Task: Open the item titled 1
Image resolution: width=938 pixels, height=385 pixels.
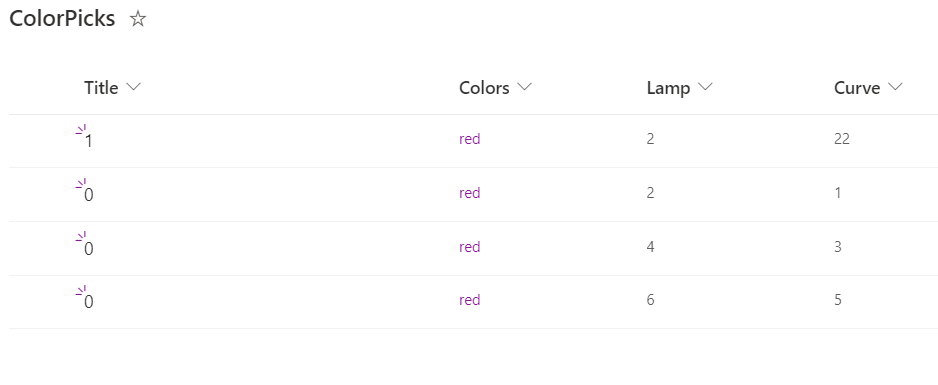Action: pos(89,142)
